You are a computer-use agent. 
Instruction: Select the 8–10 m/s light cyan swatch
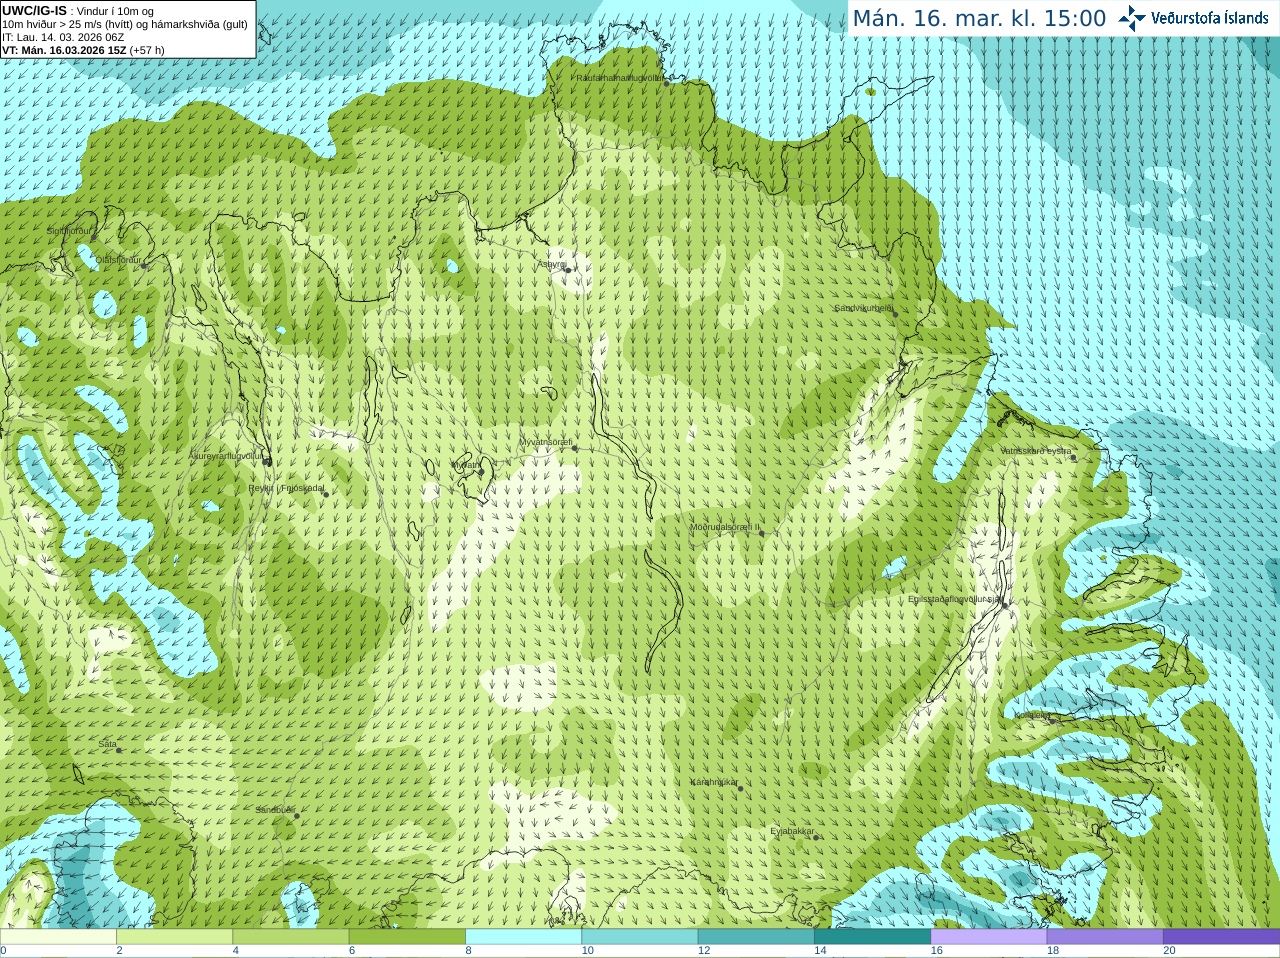pyautogui.click(x=523, y=937)
